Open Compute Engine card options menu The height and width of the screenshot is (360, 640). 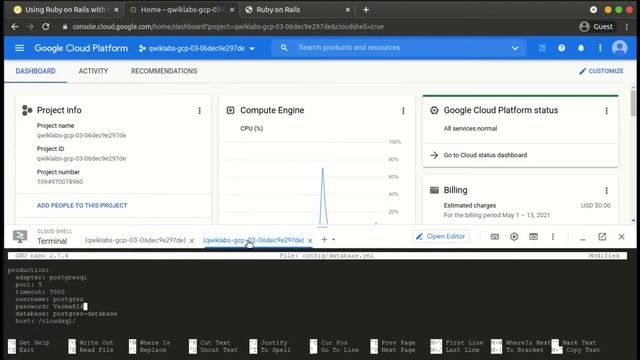pos(403,111)
